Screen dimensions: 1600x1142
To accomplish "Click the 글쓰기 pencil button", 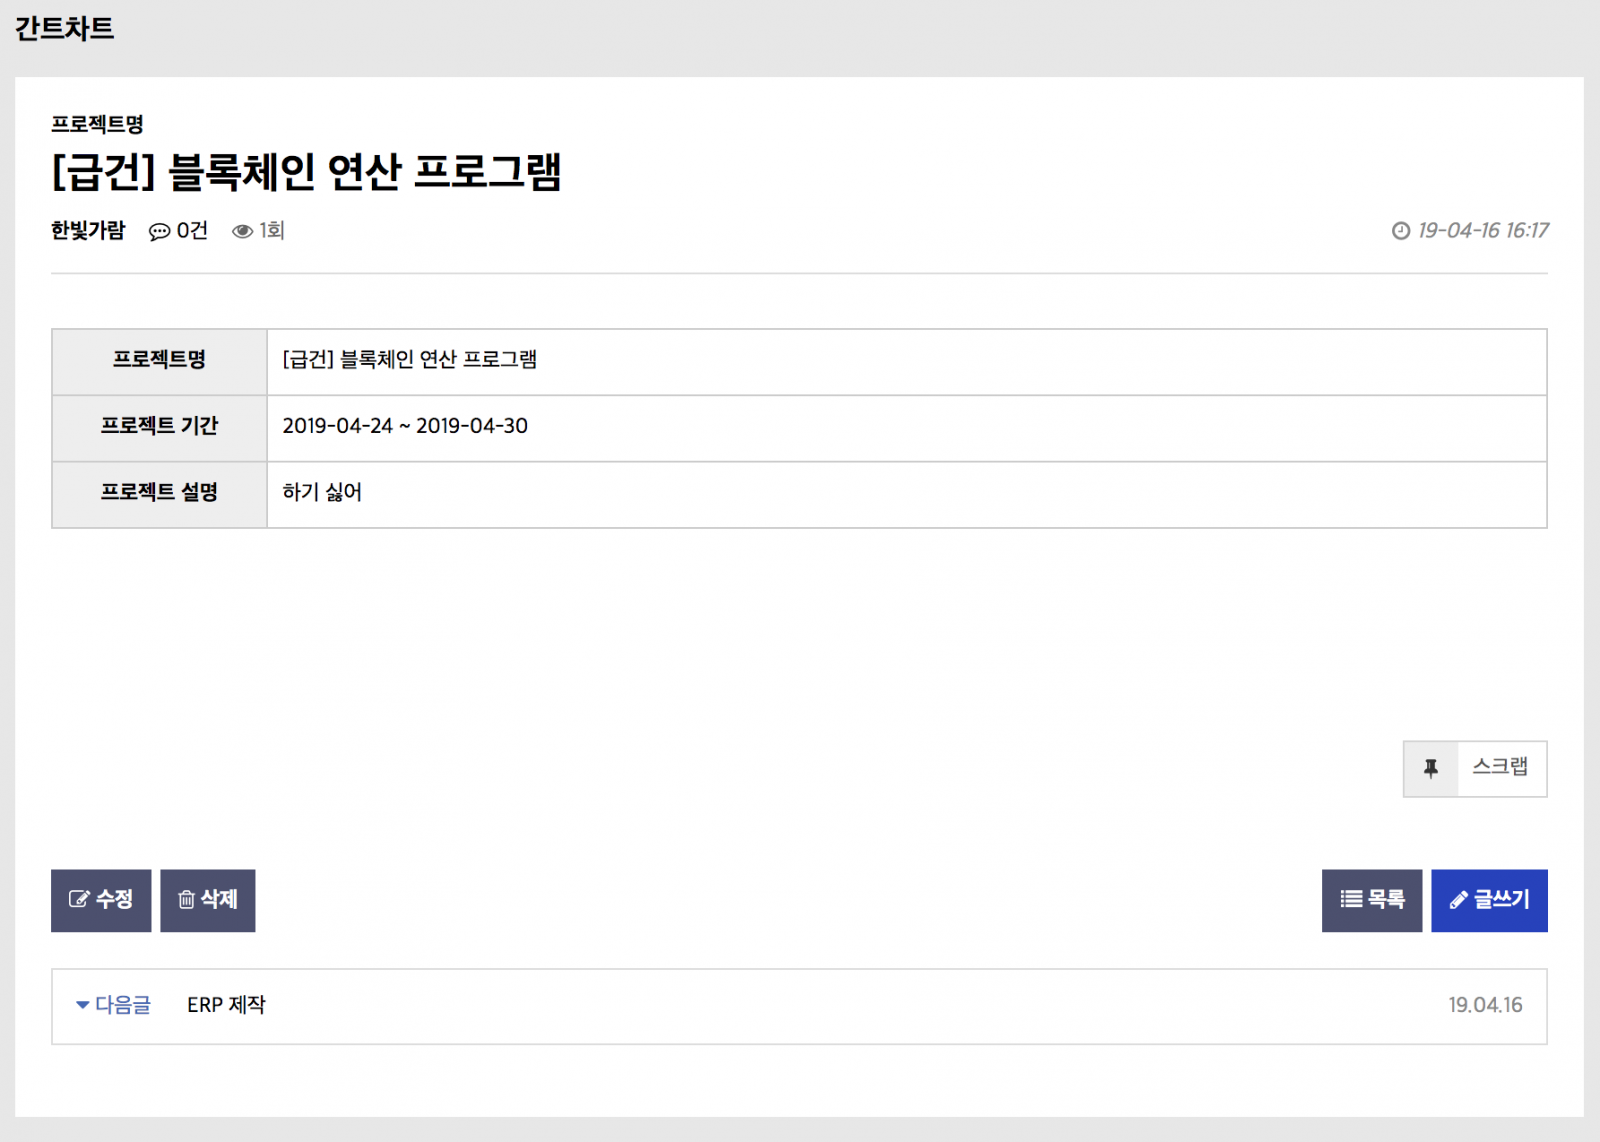I will click(1489, 900).
